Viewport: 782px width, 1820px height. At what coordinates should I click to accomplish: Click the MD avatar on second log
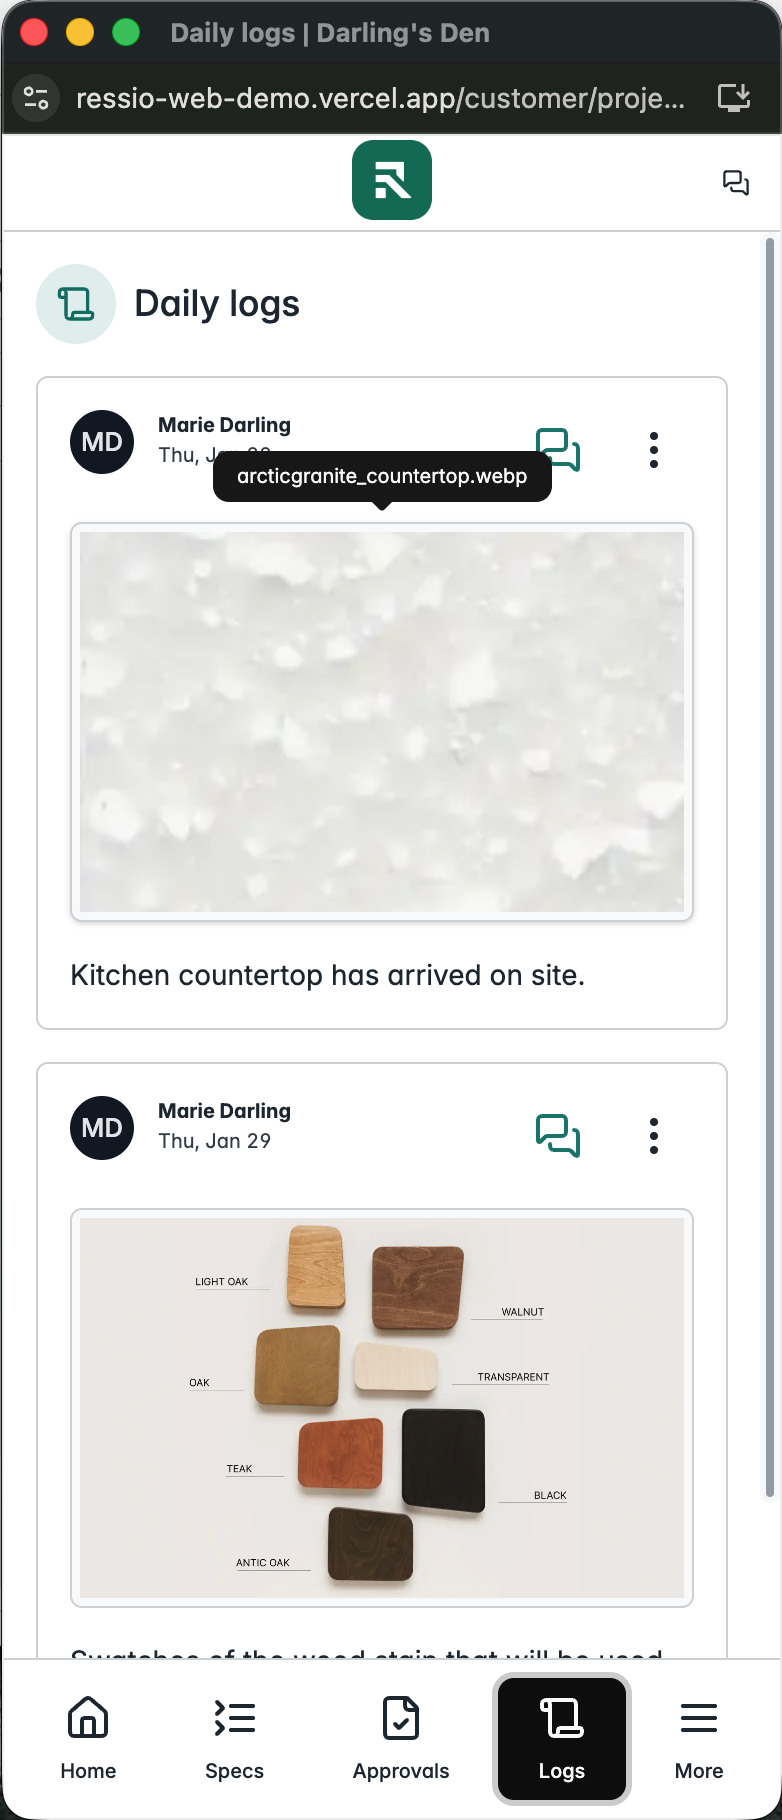102,1128
